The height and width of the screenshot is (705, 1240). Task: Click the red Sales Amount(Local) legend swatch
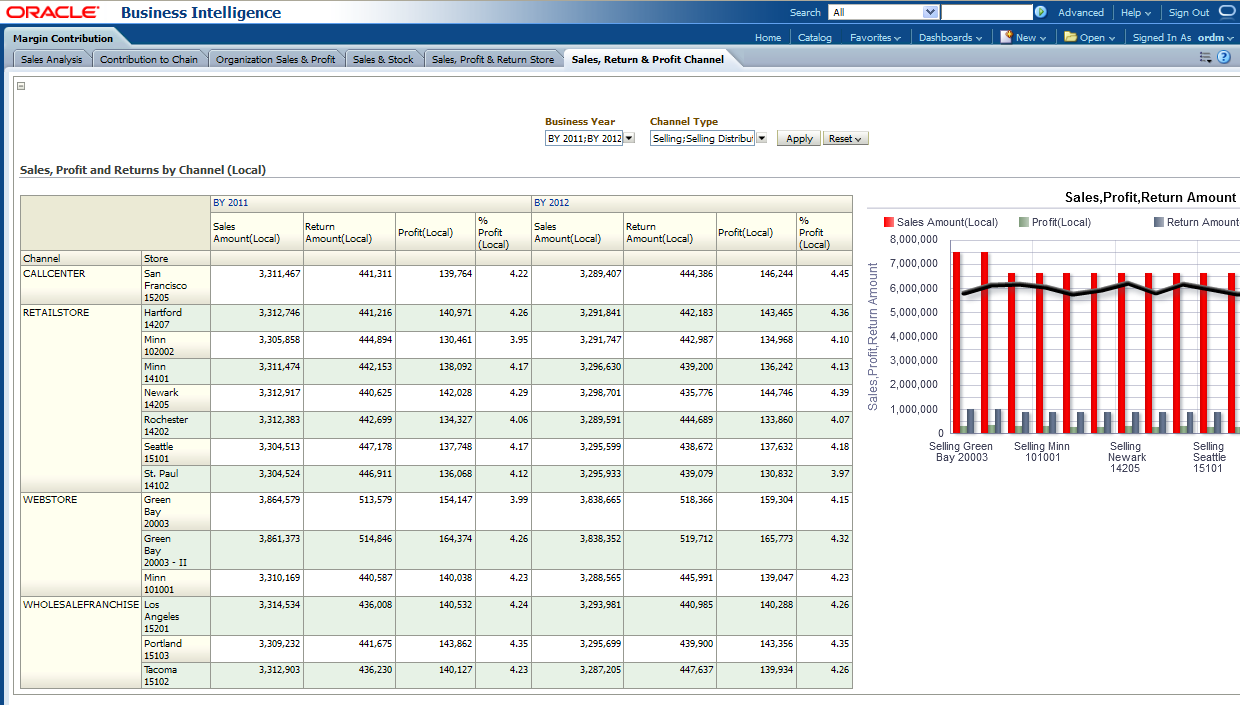coord(888,222)
